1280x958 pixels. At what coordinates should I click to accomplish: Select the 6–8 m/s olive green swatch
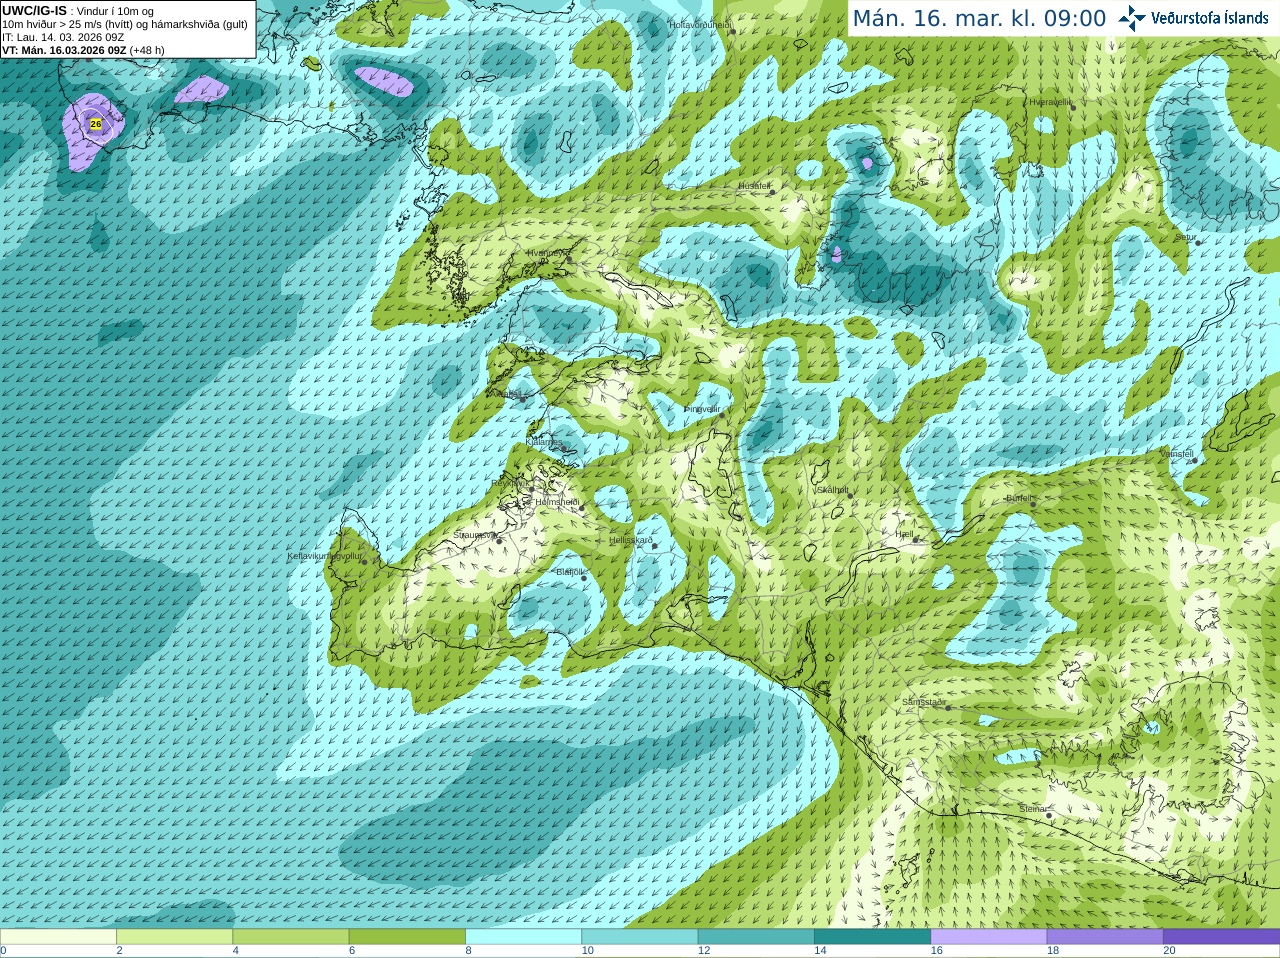[x=407, y=937]
